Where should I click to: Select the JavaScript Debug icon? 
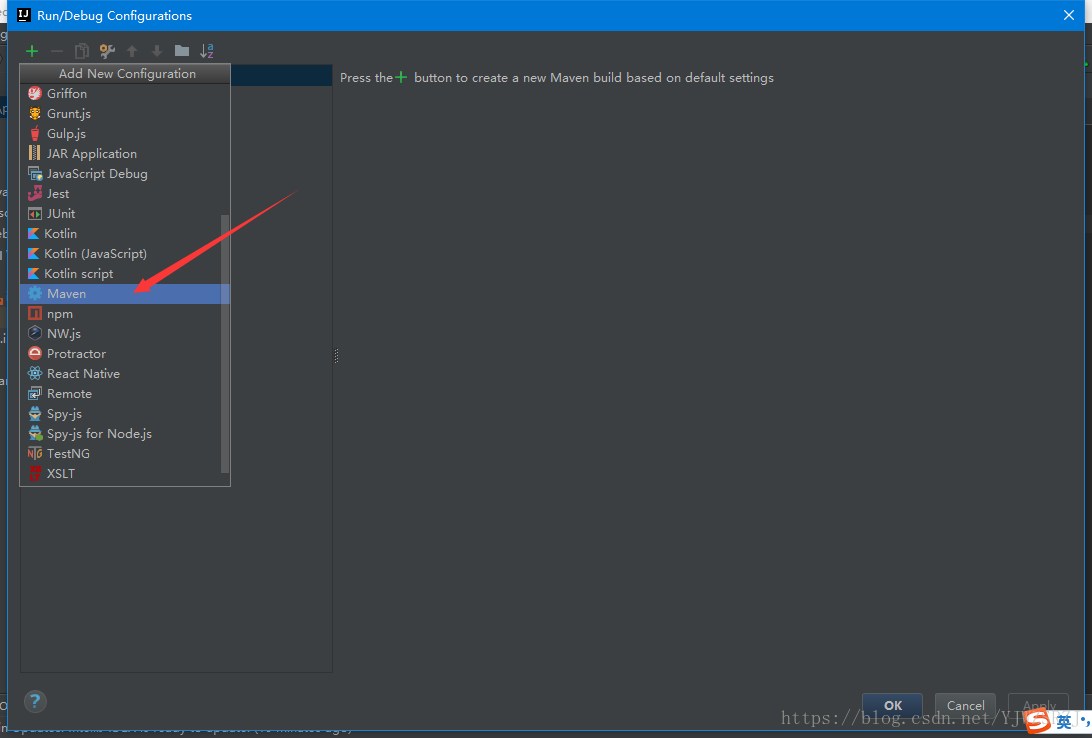click(x=35, y=173)
